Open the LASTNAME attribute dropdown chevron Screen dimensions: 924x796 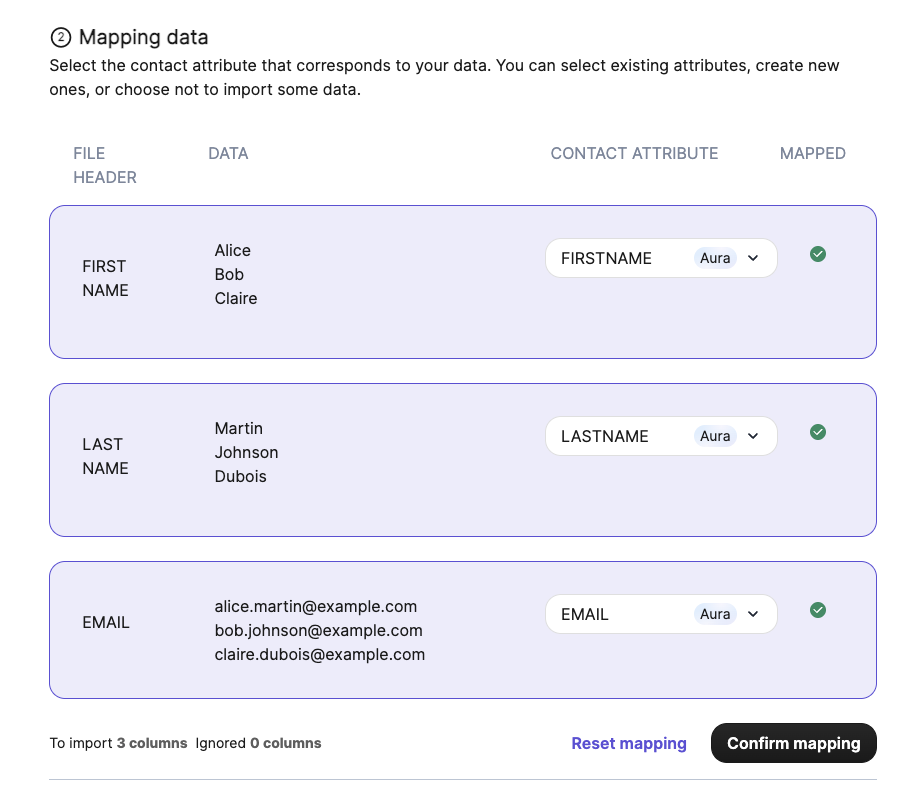754,436
